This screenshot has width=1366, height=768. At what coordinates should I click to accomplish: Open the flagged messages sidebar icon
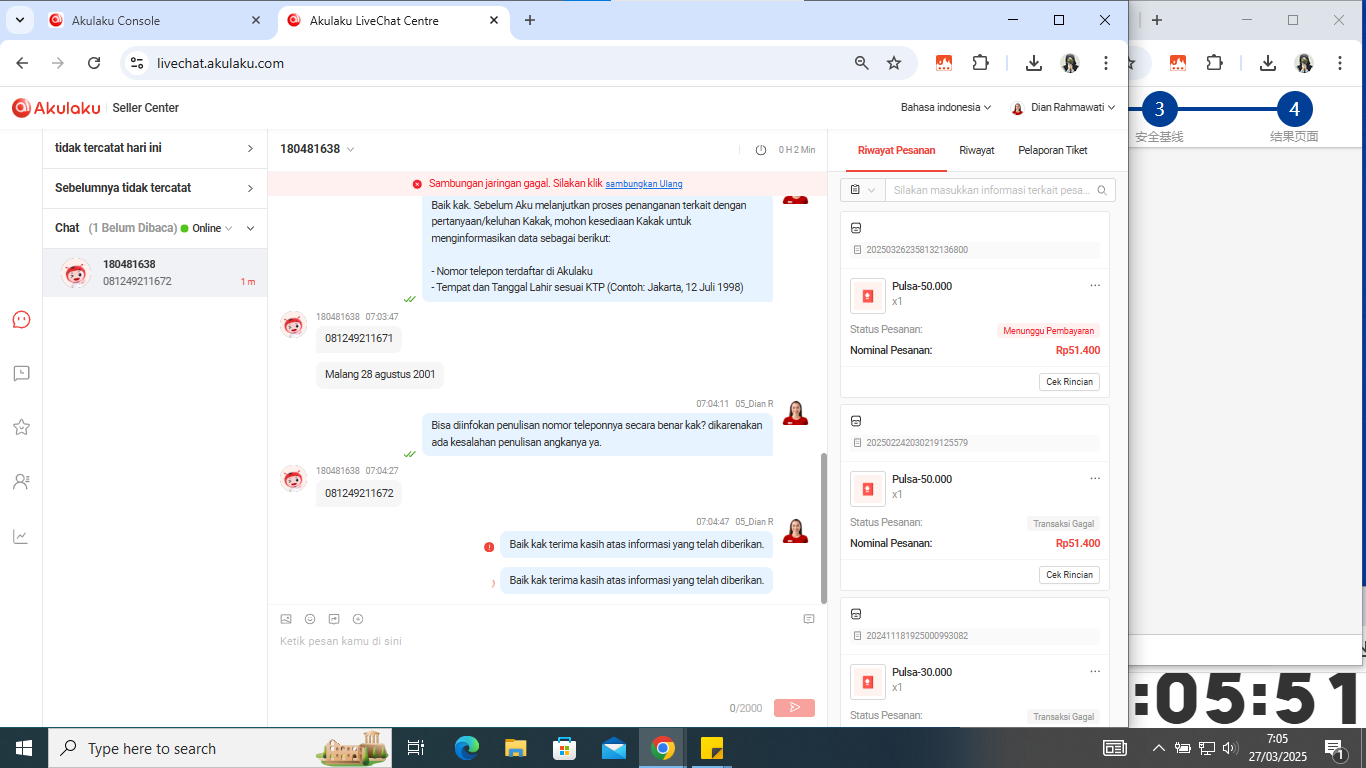(x=21, y=374)
